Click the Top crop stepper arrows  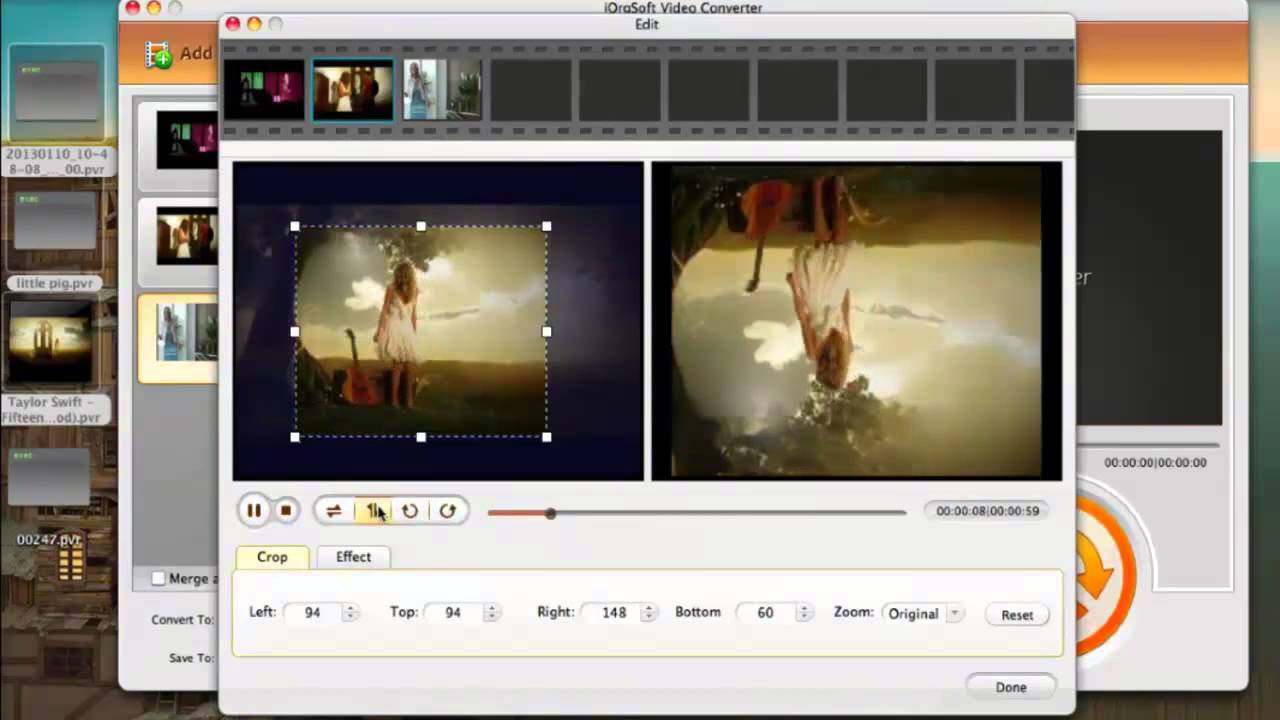[x=490, y=613]
